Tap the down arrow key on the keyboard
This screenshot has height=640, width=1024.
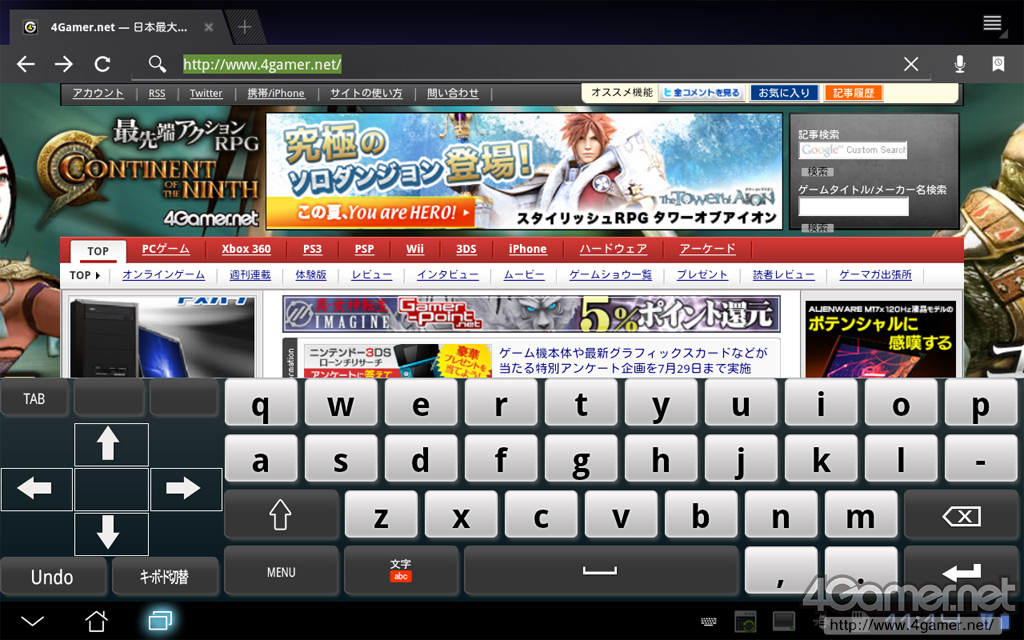tap(111, 534)
